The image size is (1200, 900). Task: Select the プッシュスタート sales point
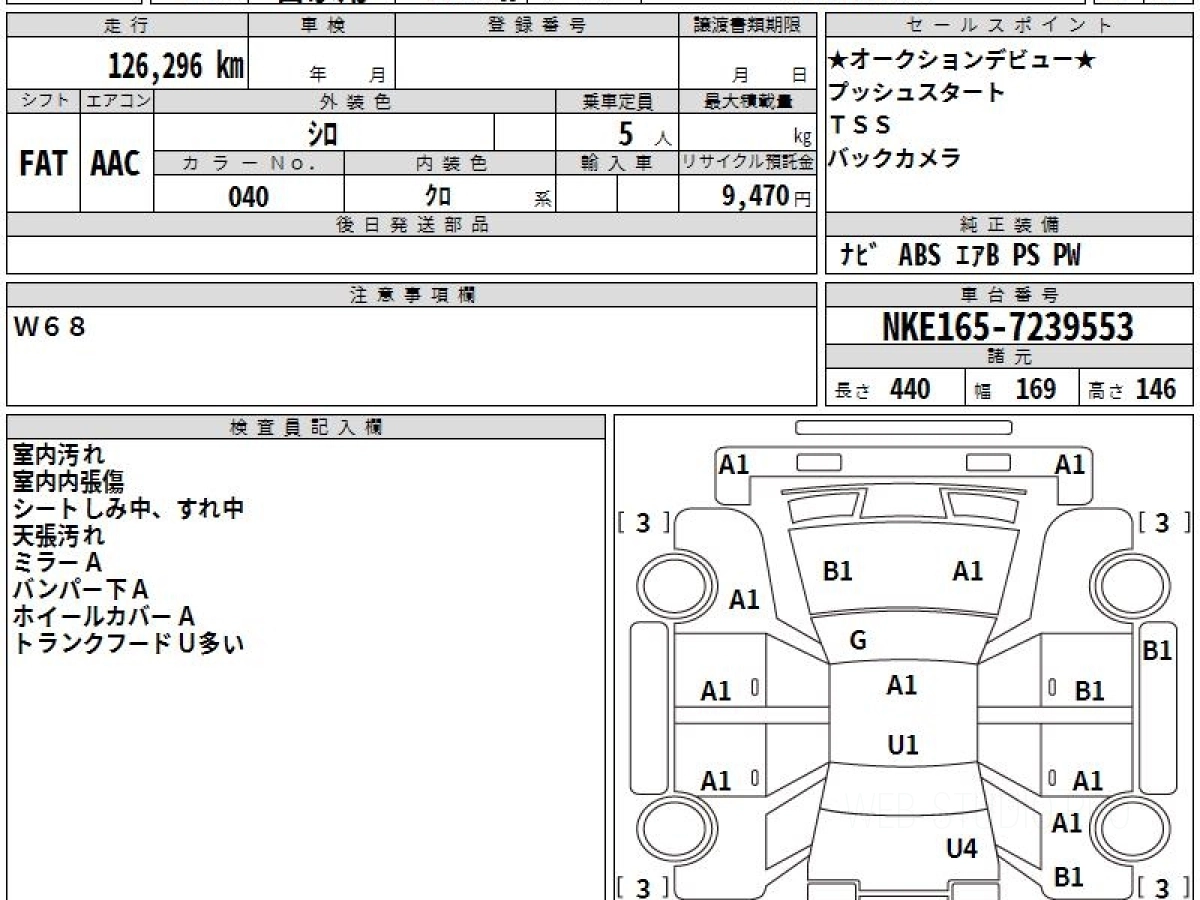click(916, 93)
